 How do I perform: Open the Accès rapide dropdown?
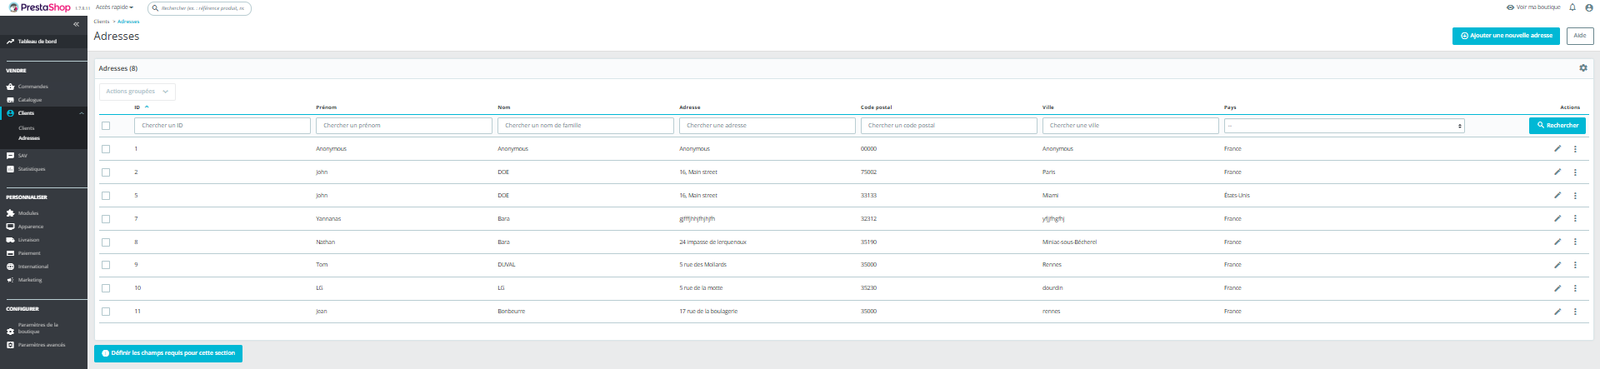coord(114,7)
